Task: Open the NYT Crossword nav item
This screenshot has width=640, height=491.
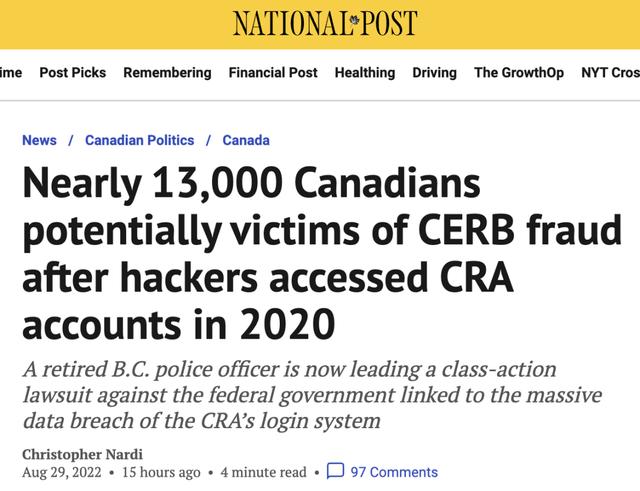Action: [x=610, y=72]
